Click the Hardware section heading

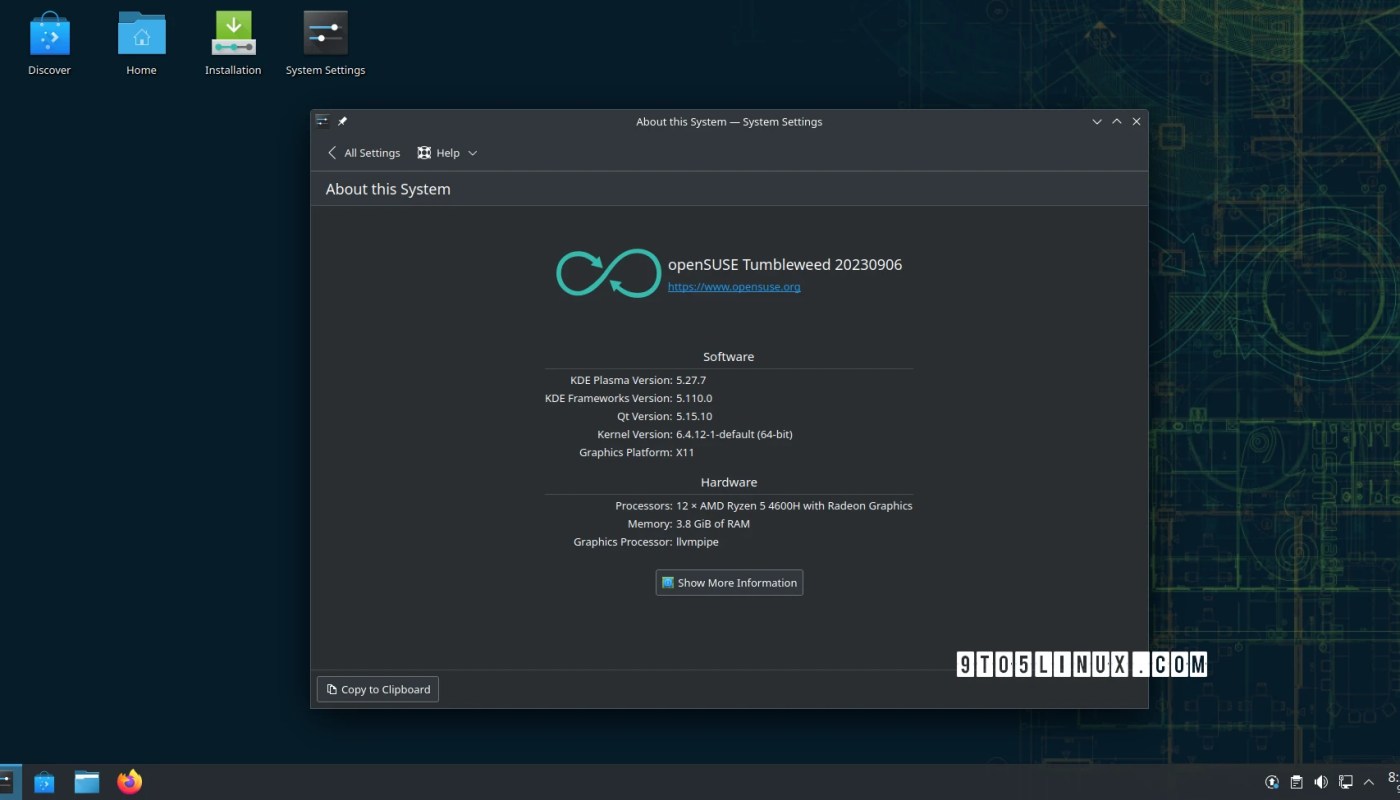729,482
